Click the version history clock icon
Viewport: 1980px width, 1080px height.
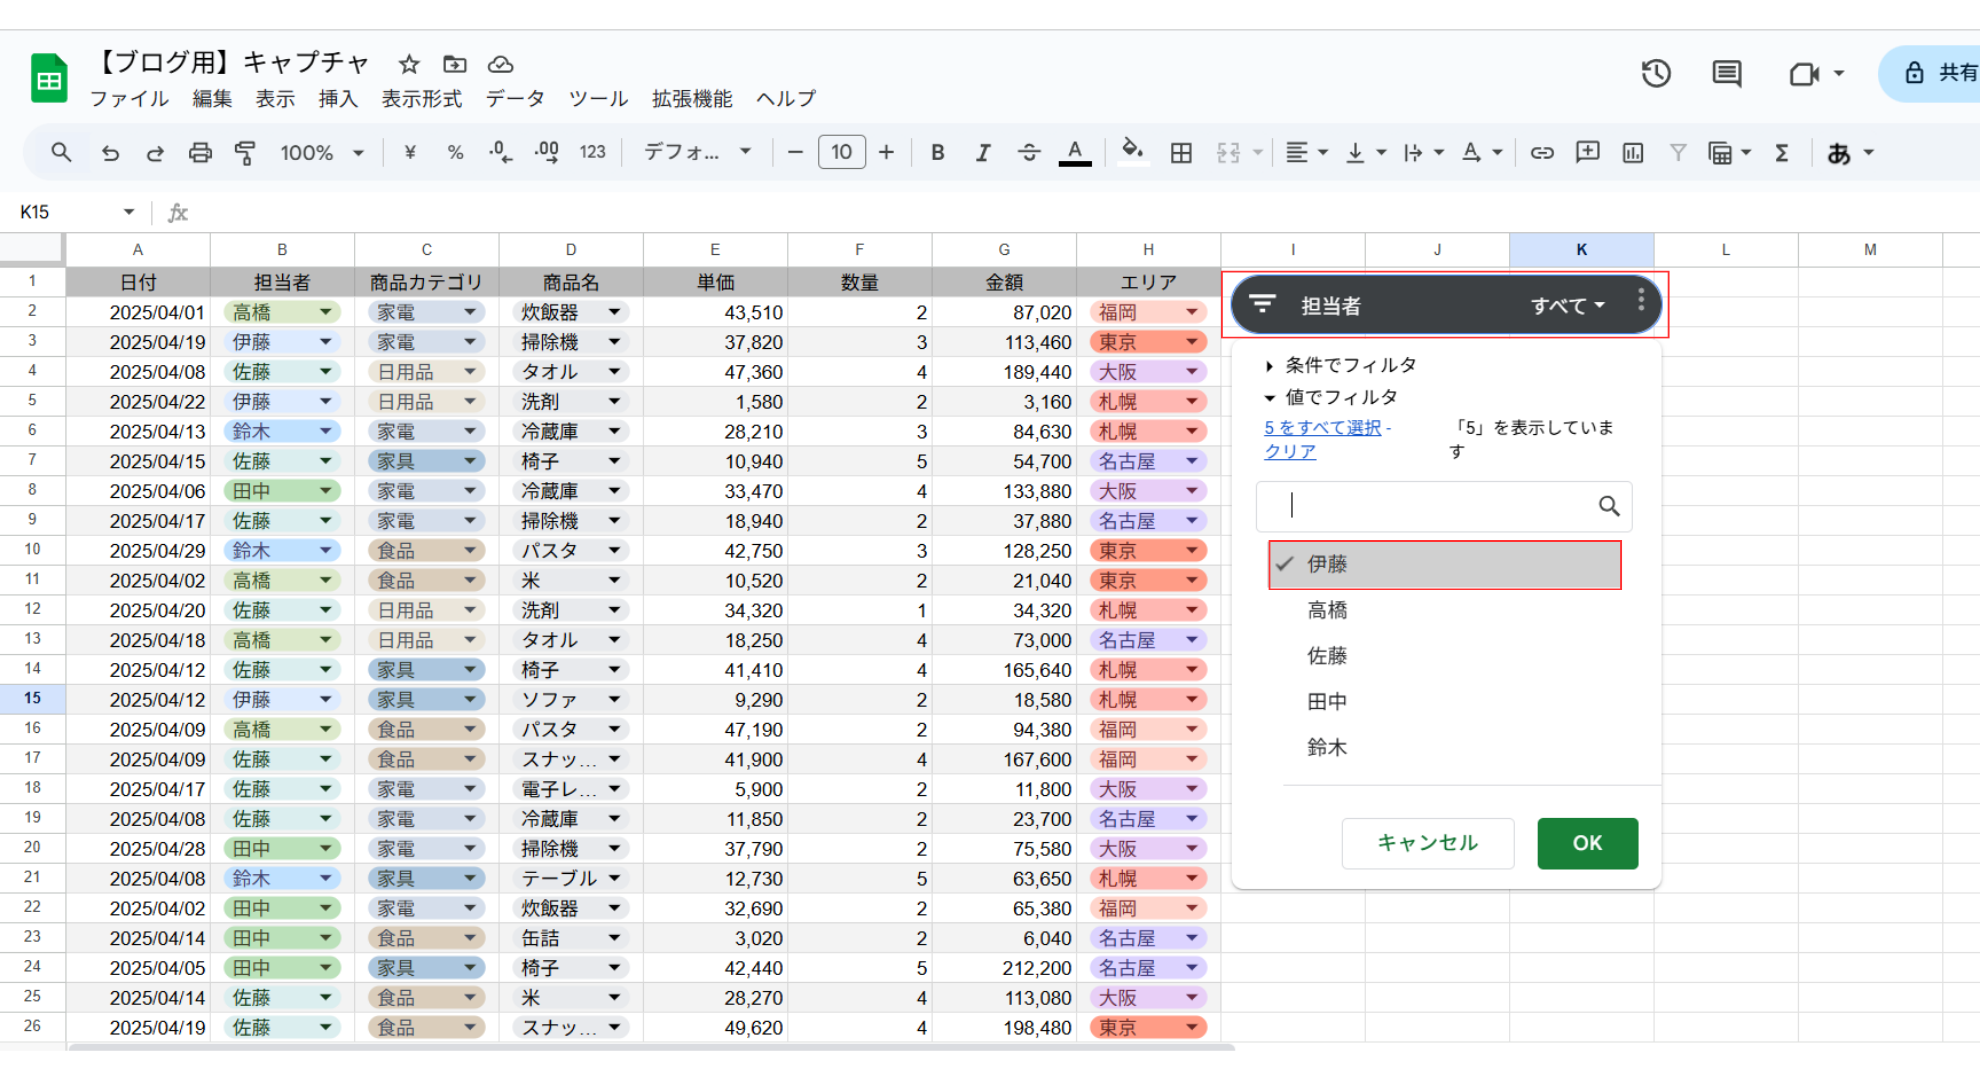pyautogui.click(x=1656, y=73)
